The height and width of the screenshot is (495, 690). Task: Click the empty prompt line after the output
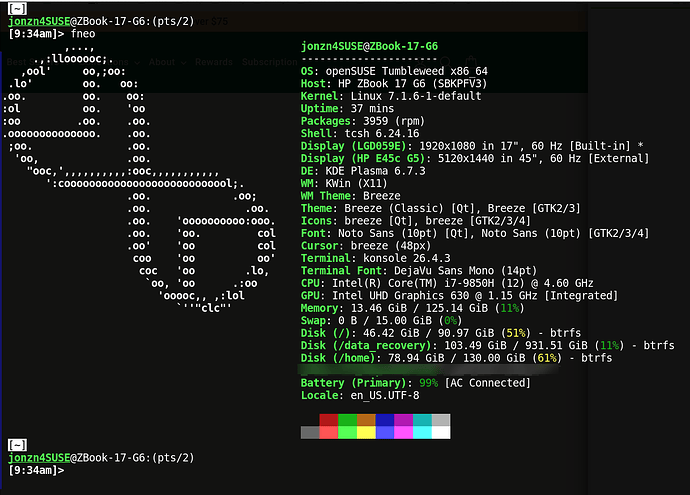coord(36,470)
